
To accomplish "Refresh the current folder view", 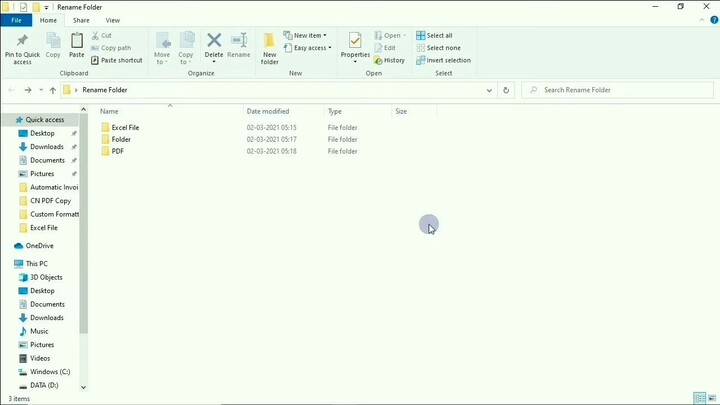I will (506, 90).
